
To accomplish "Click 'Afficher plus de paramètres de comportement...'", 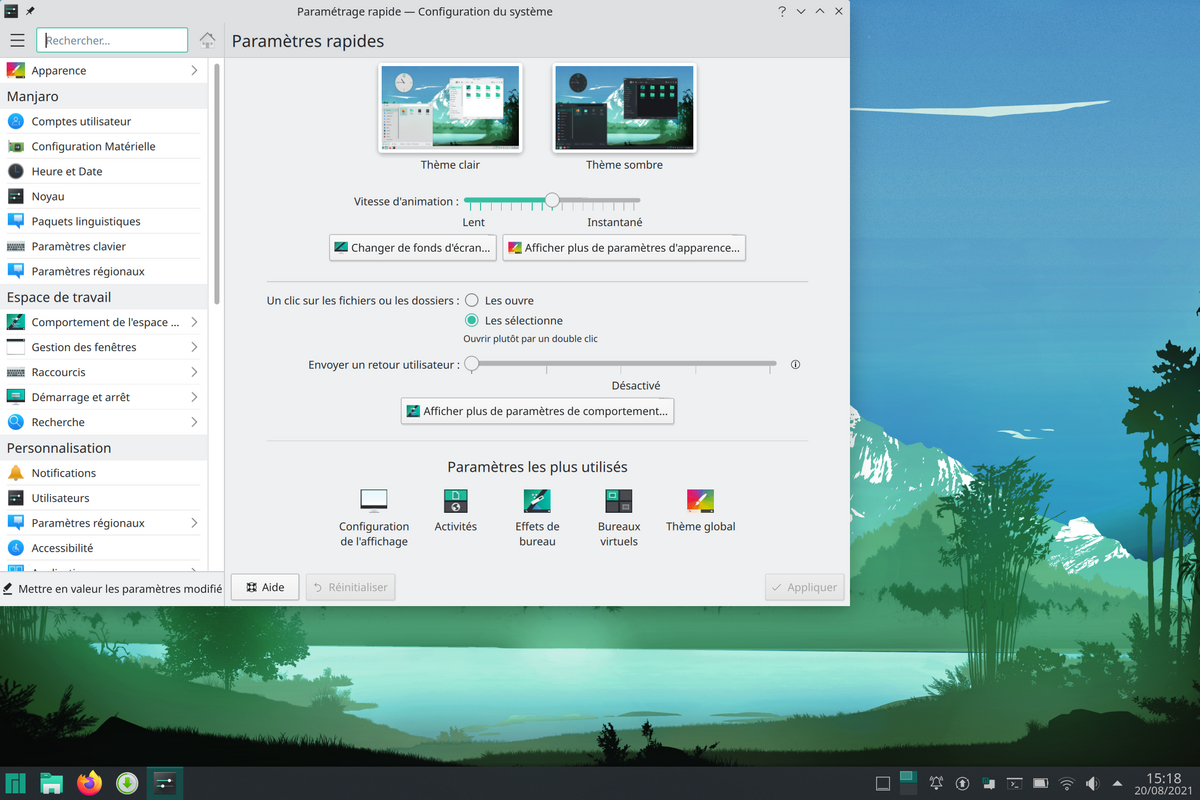I will tap(537, 411).
